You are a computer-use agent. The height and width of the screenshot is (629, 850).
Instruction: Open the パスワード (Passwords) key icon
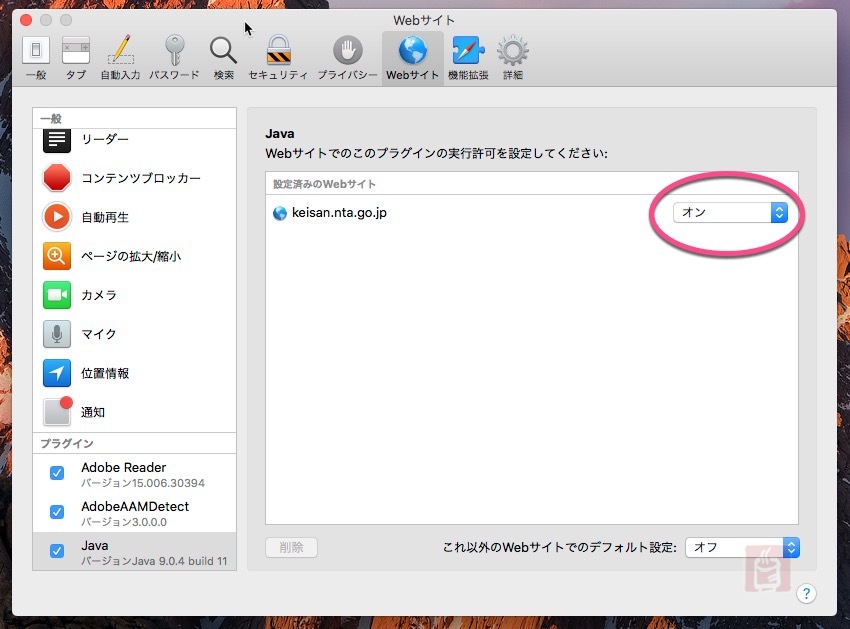click(x=174, y=58)
